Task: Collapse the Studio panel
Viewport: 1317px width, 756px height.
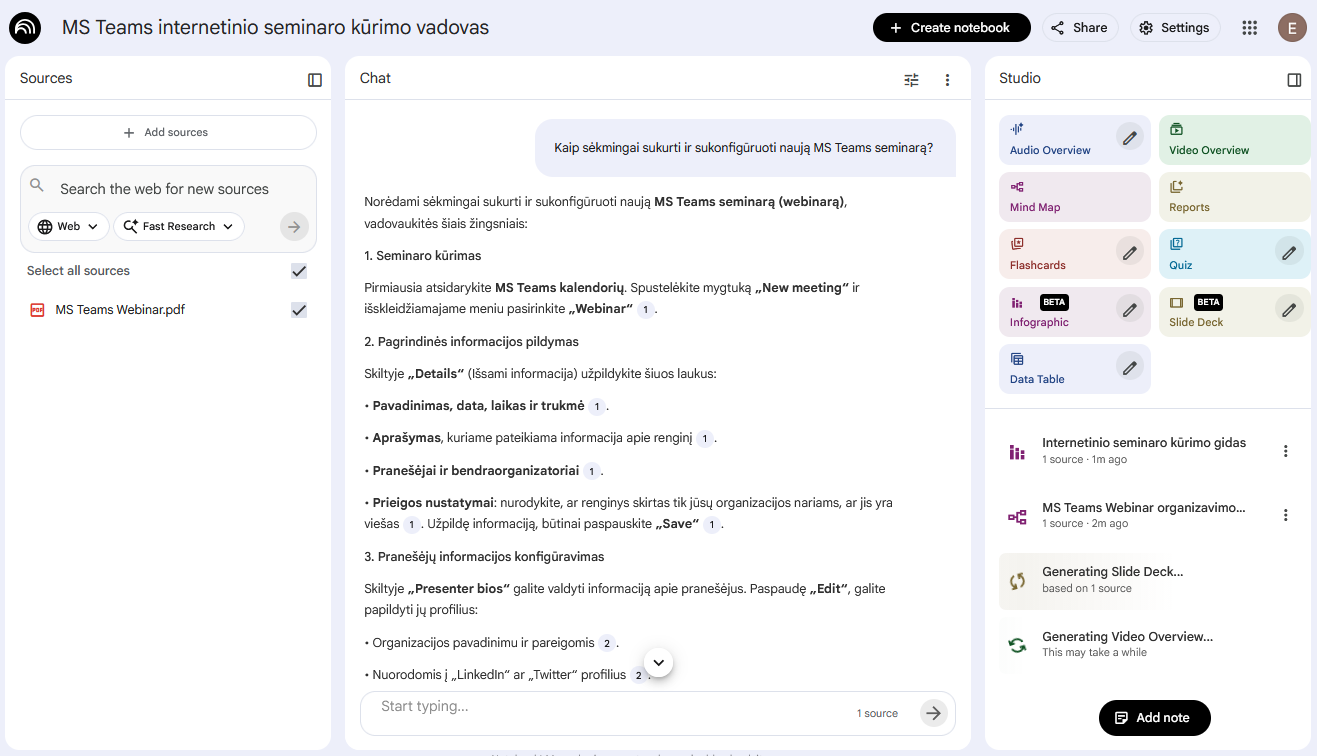Action: coord(1294,80)
